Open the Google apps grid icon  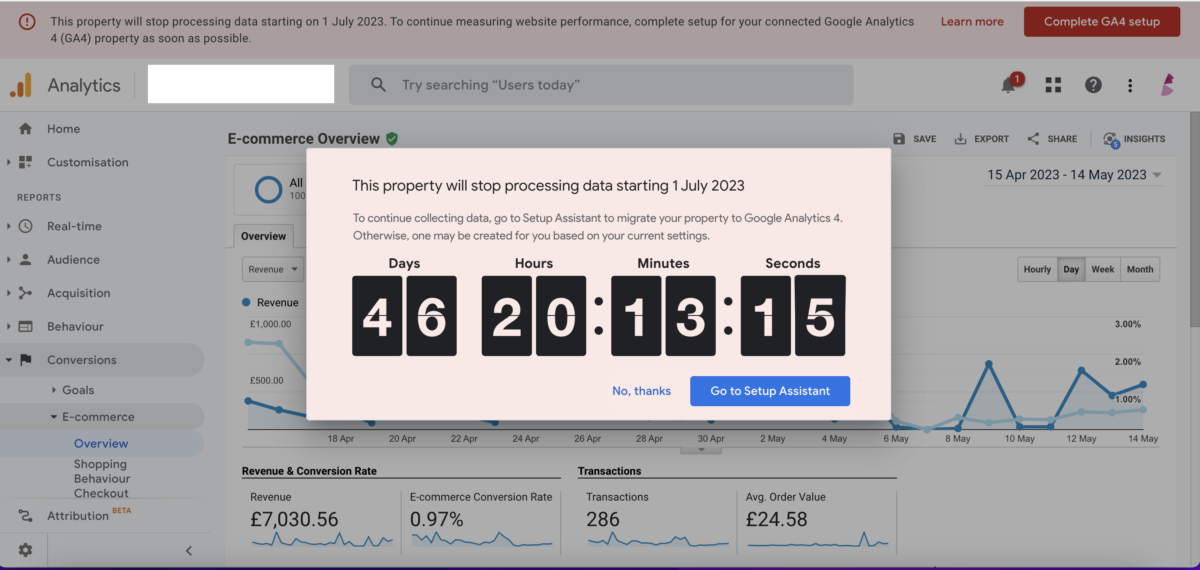(x=1053, y=86)
